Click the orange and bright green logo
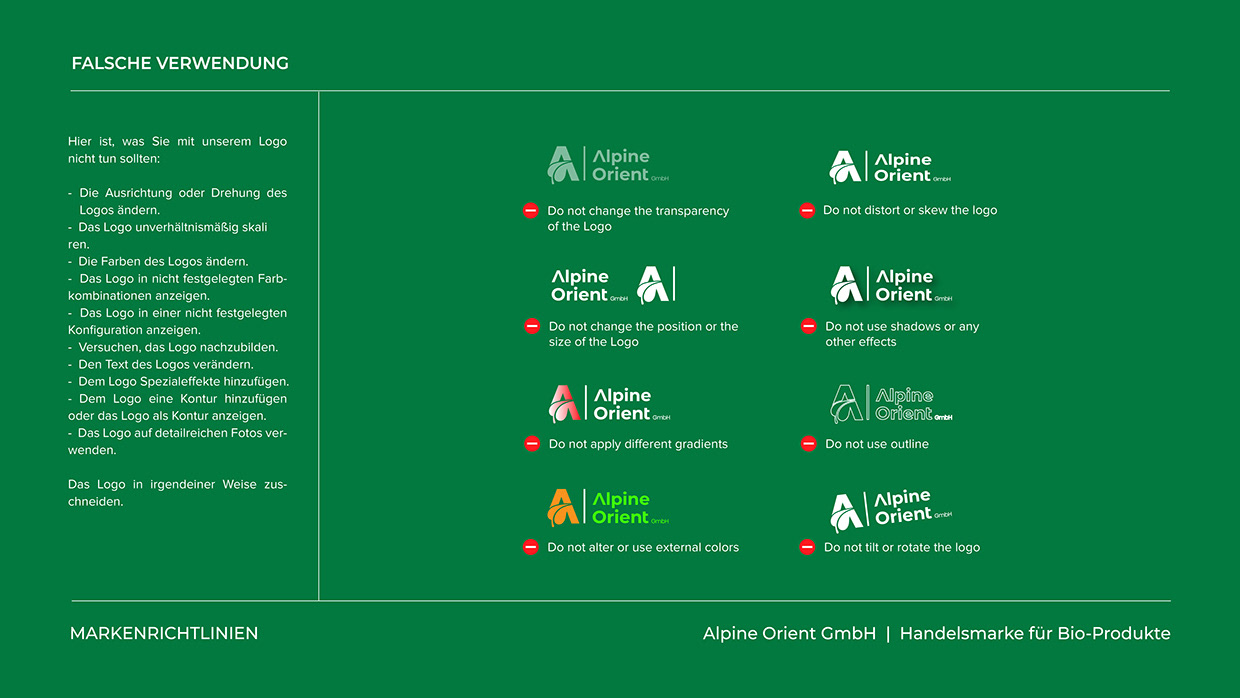Image resolution: width=1240 pixels, height=698 pixels. (x=608, y=507)
